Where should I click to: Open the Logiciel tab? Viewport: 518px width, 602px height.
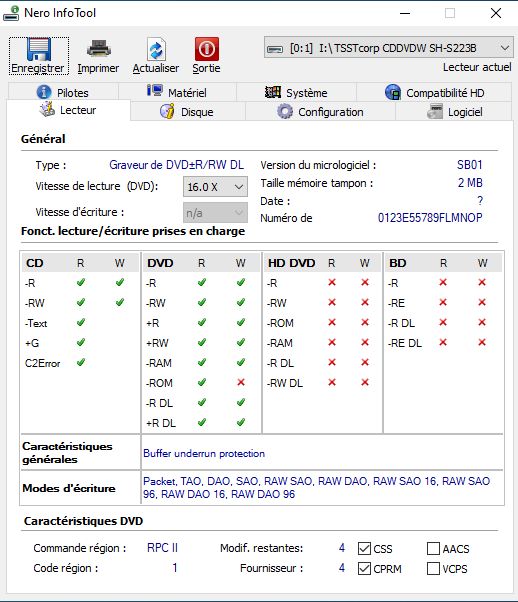454,112
